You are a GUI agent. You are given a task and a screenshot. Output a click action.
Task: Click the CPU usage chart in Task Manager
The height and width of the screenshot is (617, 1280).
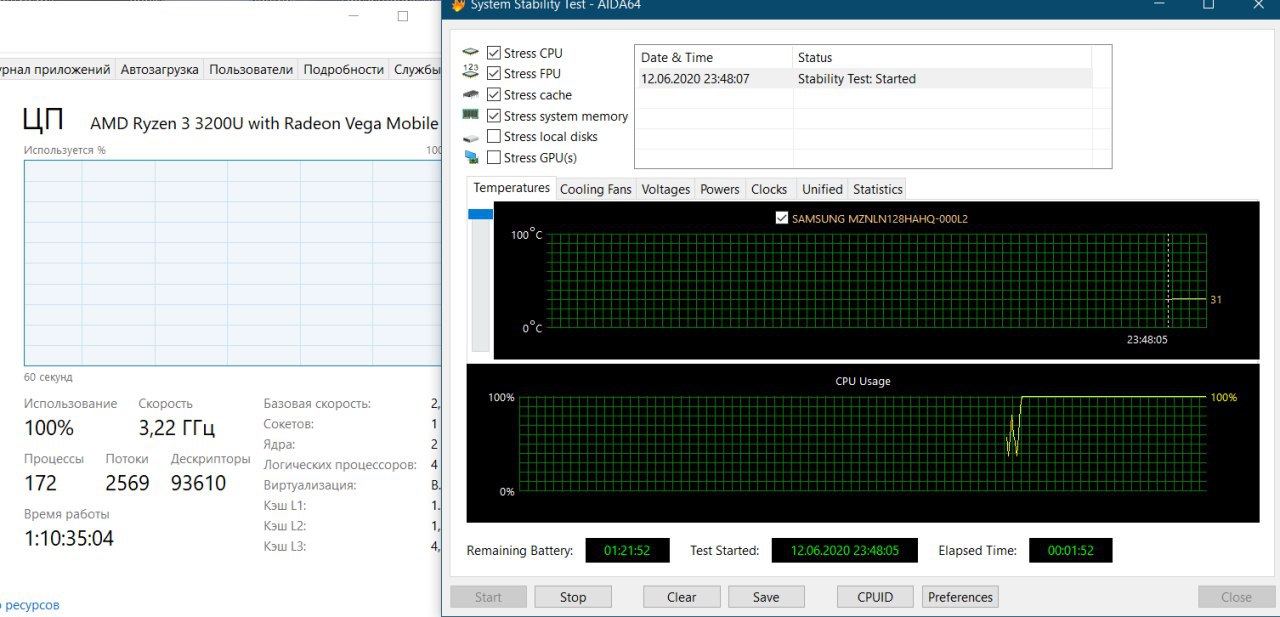tap(233, 263)
